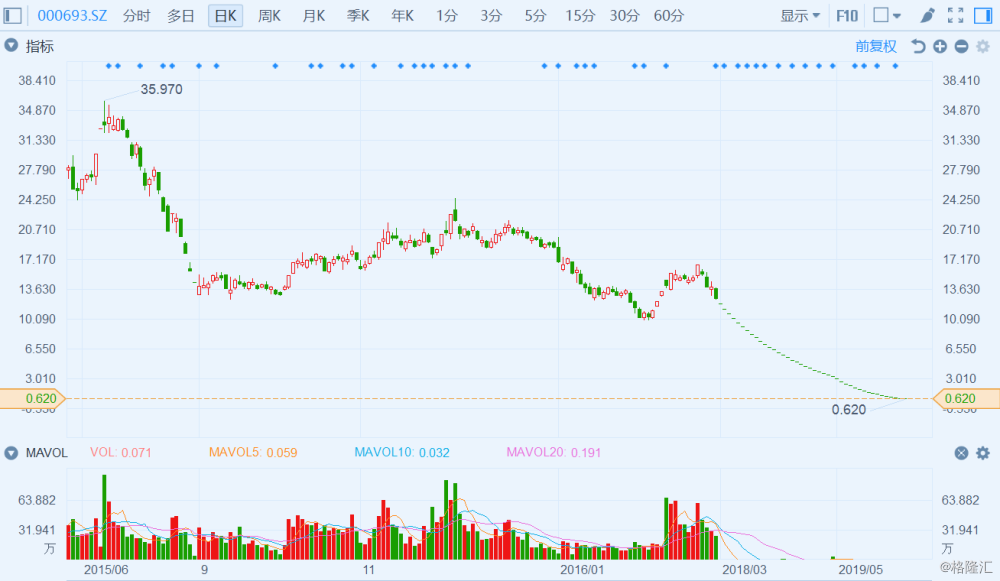Image resolution: width=1000 pixels, height=581 pixels.
Task: Select the 月K monthly candlestick tab
Action: (314, 15)
